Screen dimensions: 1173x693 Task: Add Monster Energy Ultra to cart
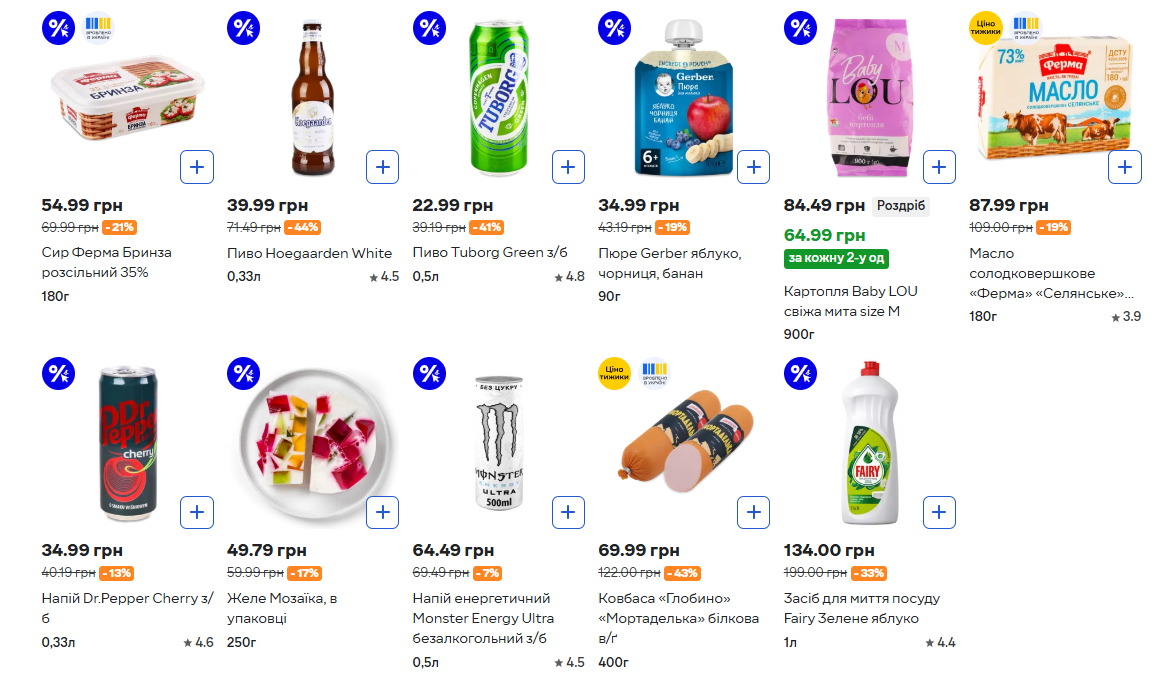point(568,513)
